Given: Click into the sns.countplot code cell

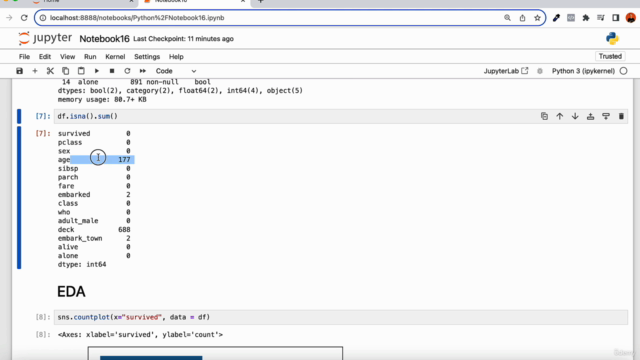Looking at the screenshot, I should [x=341, y=317].
